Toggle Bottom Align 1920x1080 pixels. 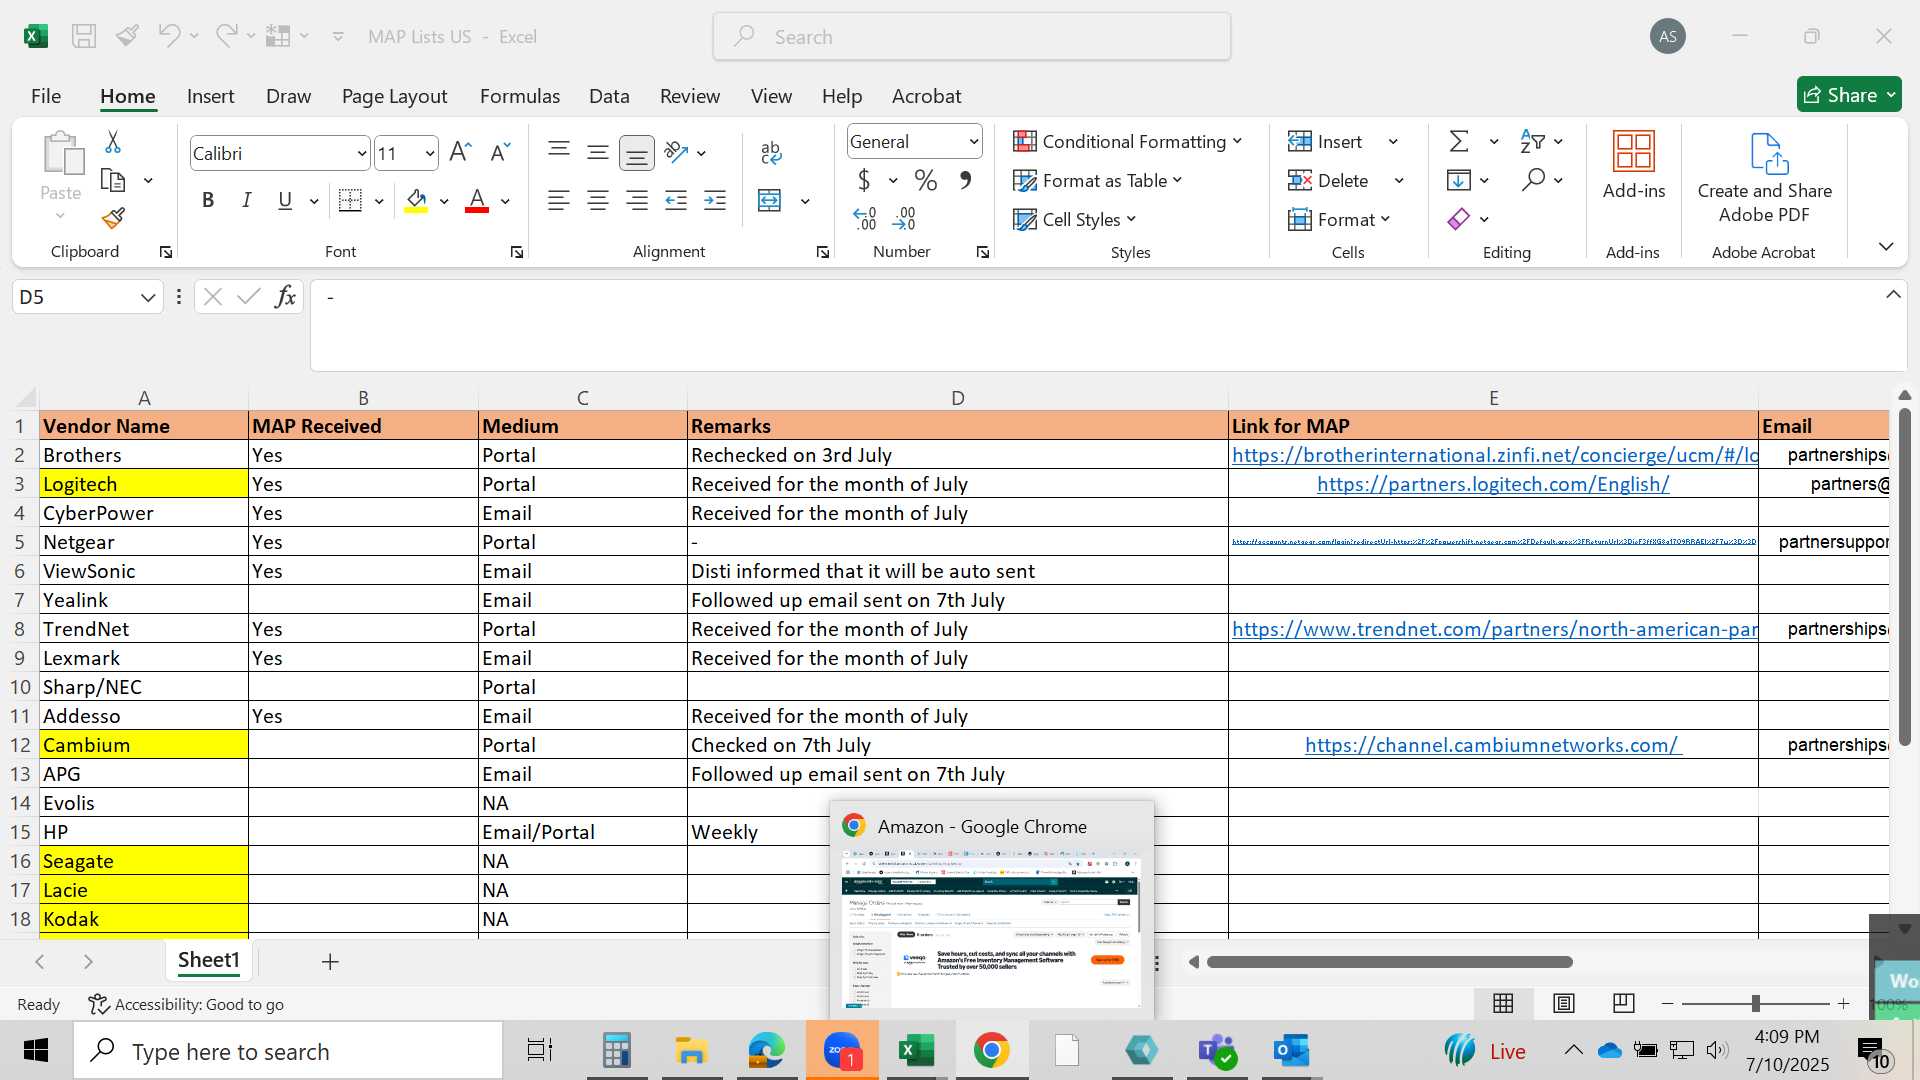click(637, 153)
